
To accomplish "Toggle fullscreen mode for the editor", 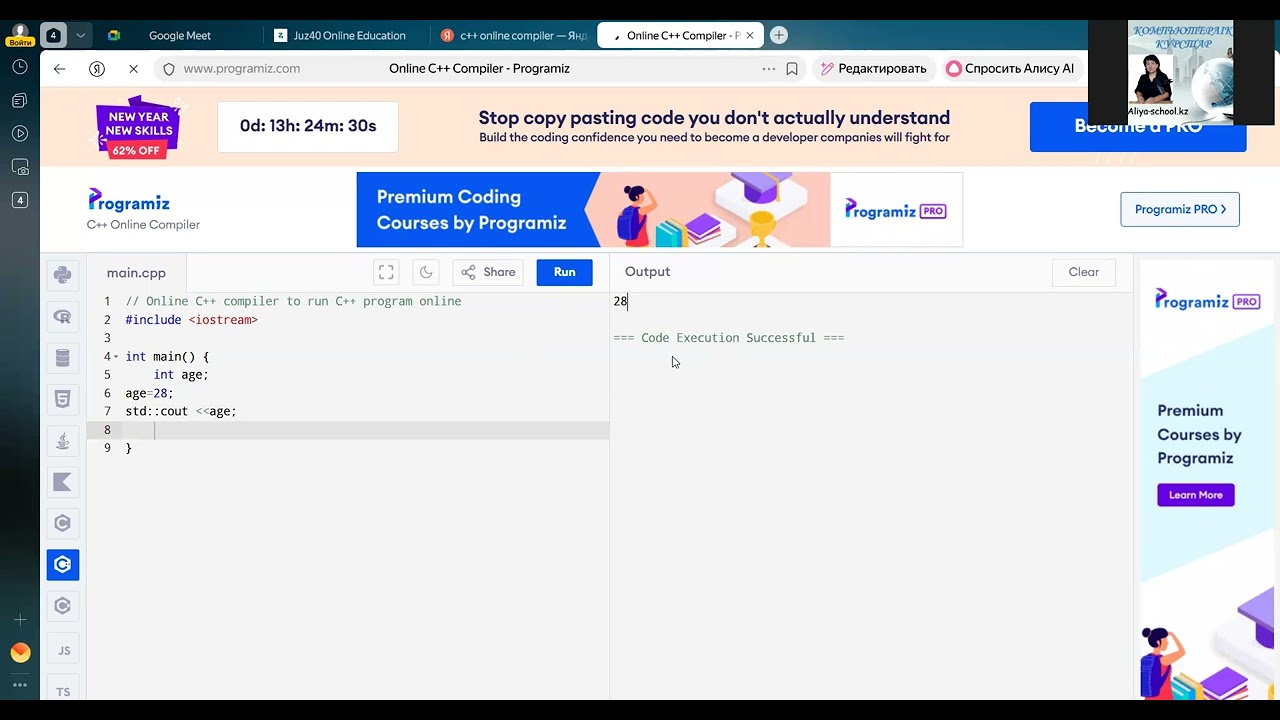I will point(386,272).
